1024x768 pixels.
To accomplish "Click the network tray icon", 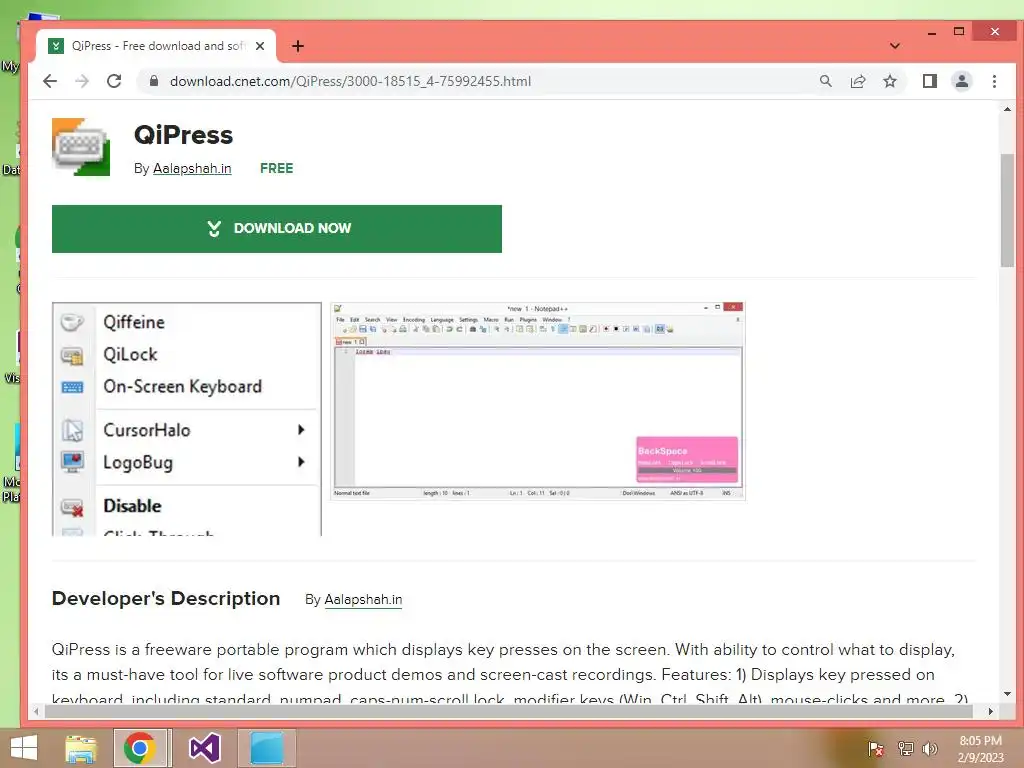I will click(x=906, y=748).
